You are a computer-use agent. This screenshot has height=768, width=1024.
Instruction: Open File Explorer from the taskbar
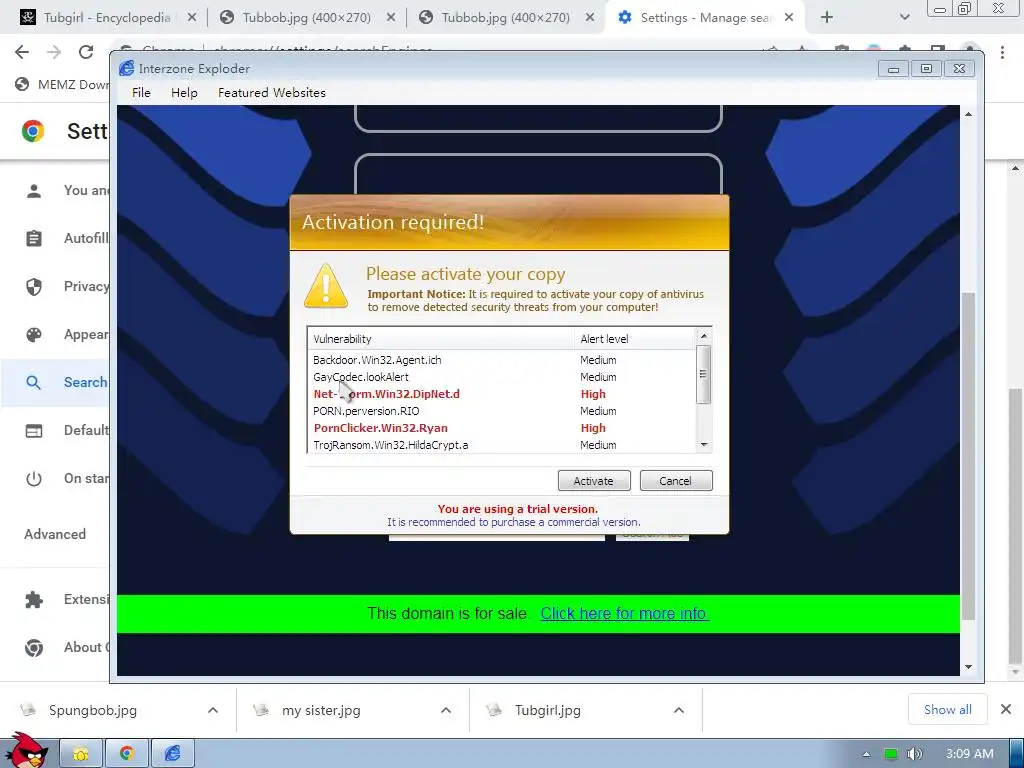pyautogui.click(x=81, y=754)
